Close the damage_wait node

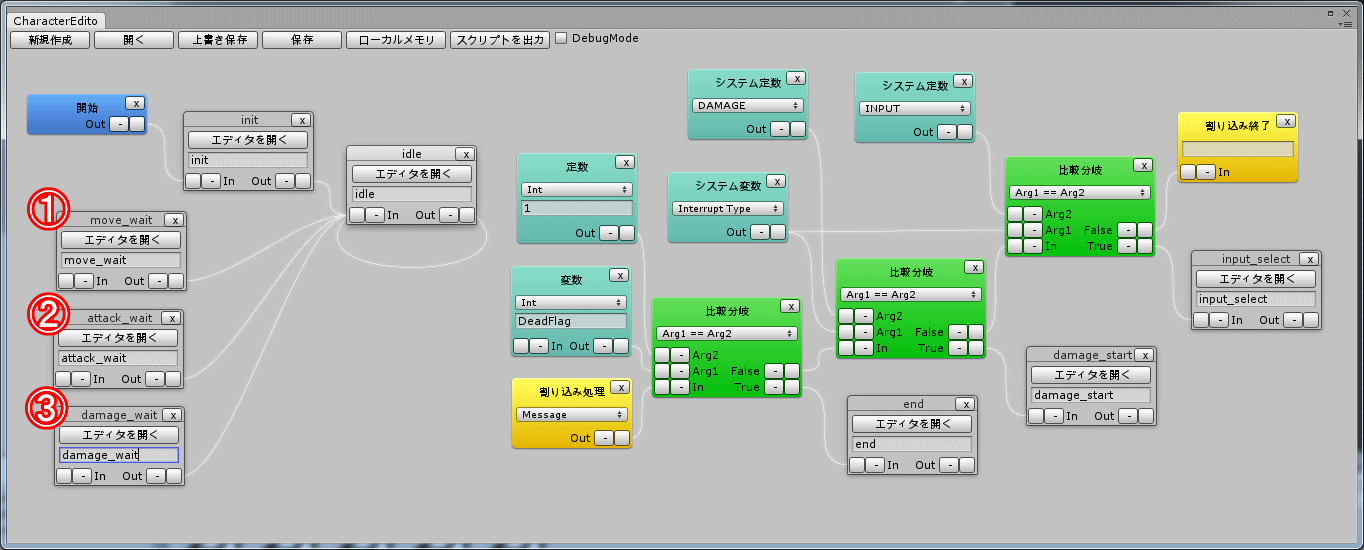click(172, 415)
